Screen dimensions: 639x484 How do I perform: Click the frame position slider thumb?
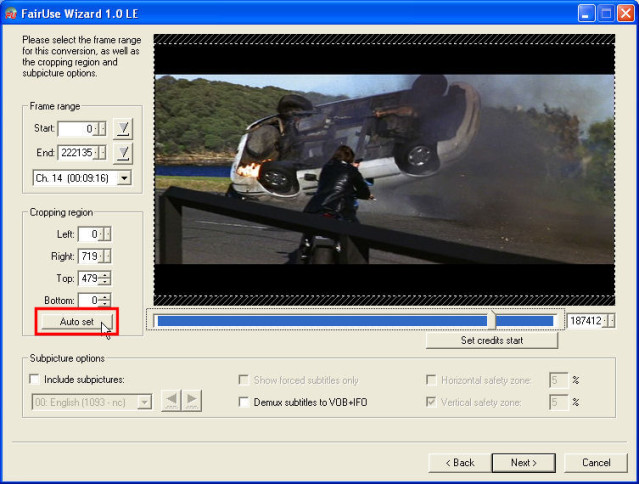coord(490,320)
